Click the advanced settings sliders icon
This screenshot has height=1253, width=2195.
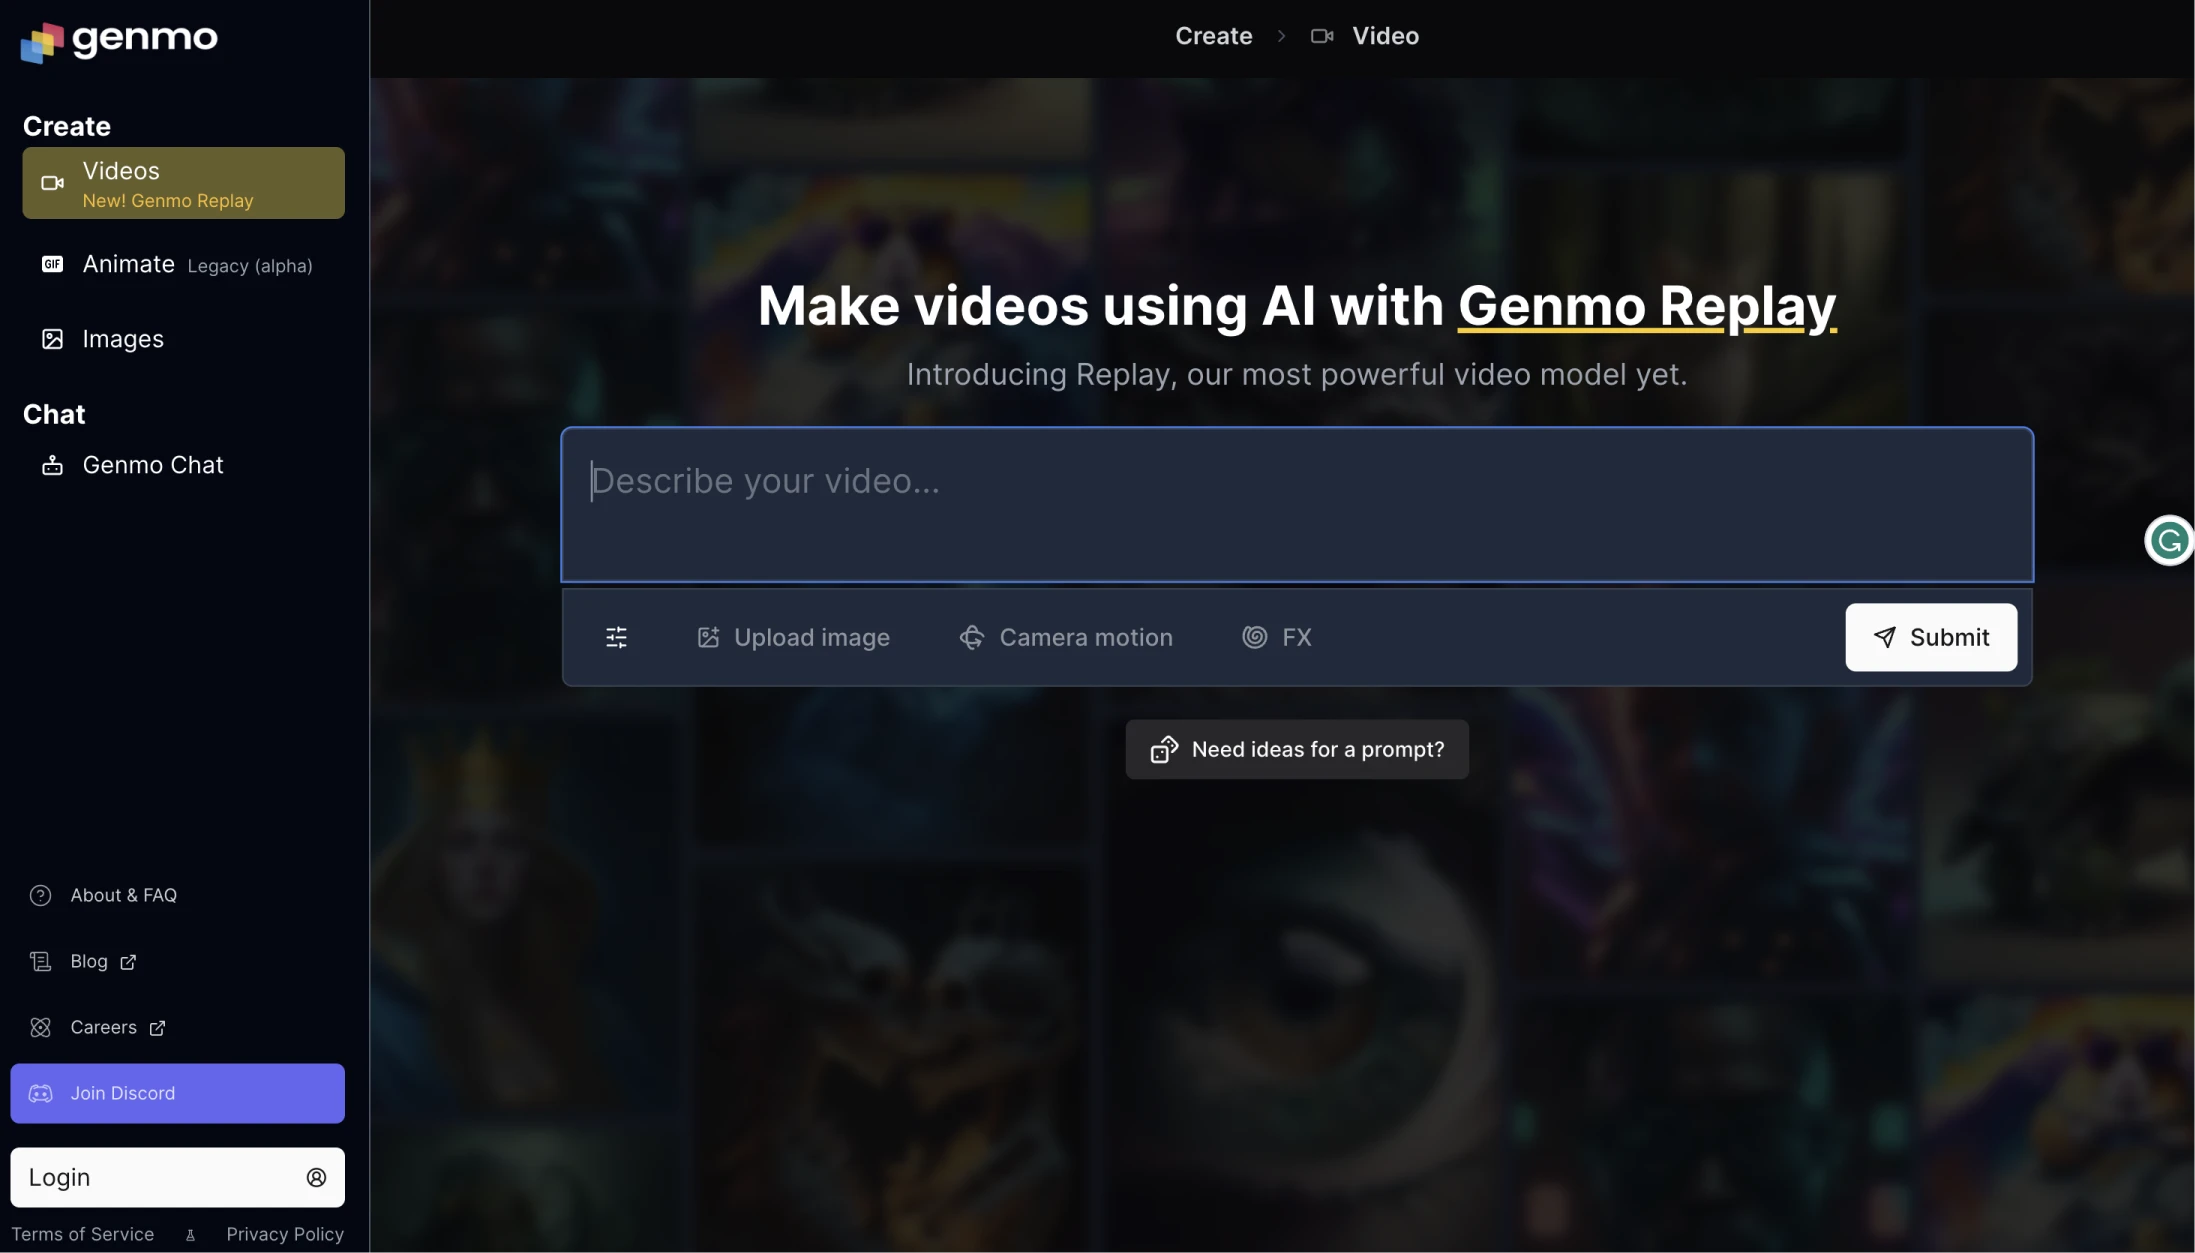[617, 637]
